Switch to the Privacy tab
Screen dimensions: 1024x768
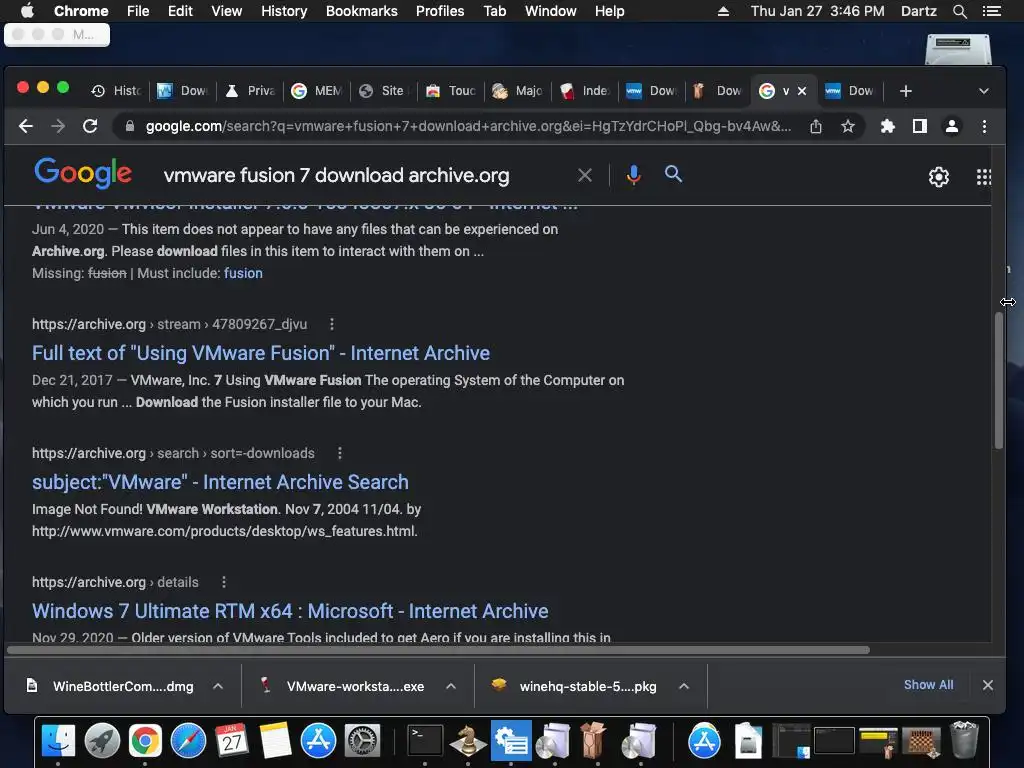pos(250,91)
